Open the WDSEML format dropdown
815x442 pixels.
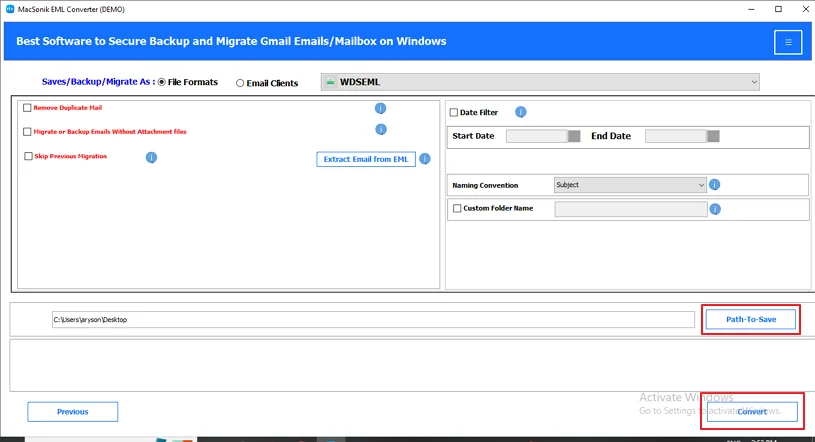coord(540,82)
